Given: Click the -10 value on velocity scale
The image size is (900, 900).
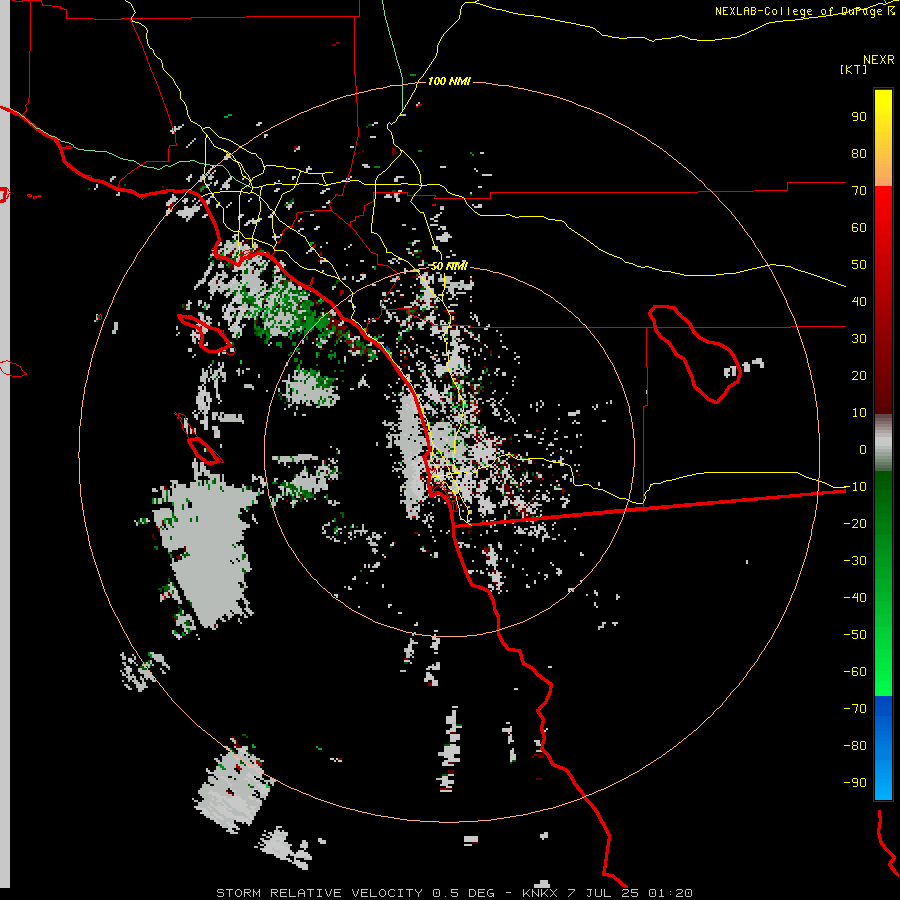Looking at the screenshot, I should point(855,487).
